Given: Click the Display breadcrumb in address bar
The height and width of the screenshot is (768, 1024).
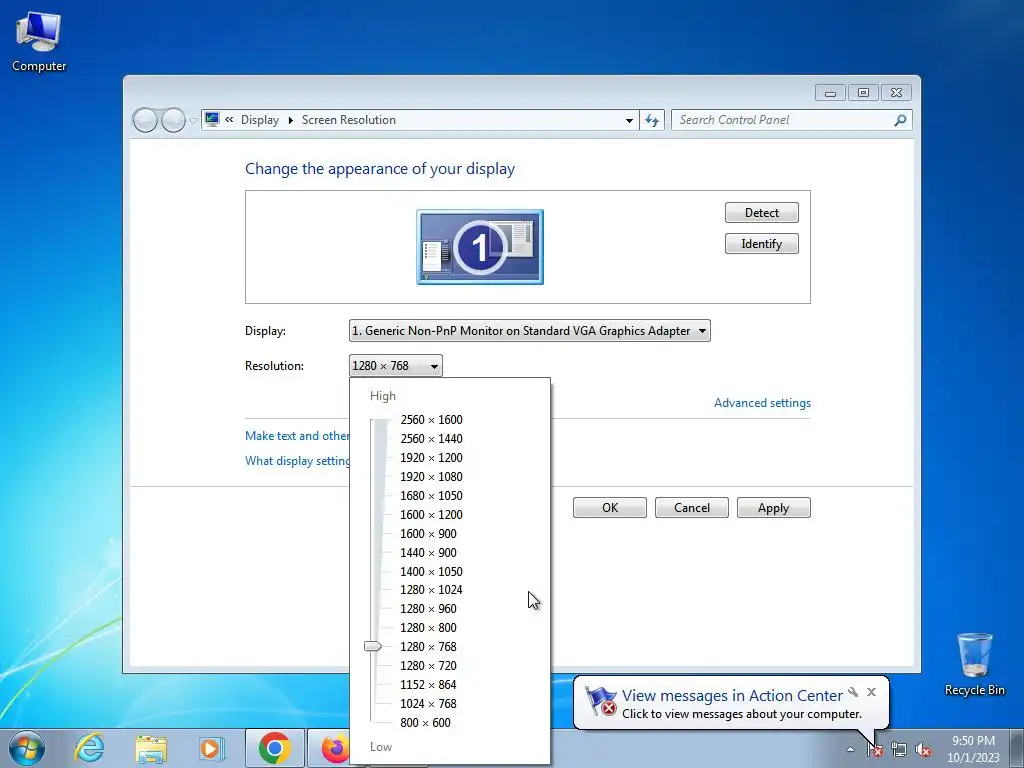Looking at the screenshot, I should [259, 120].
